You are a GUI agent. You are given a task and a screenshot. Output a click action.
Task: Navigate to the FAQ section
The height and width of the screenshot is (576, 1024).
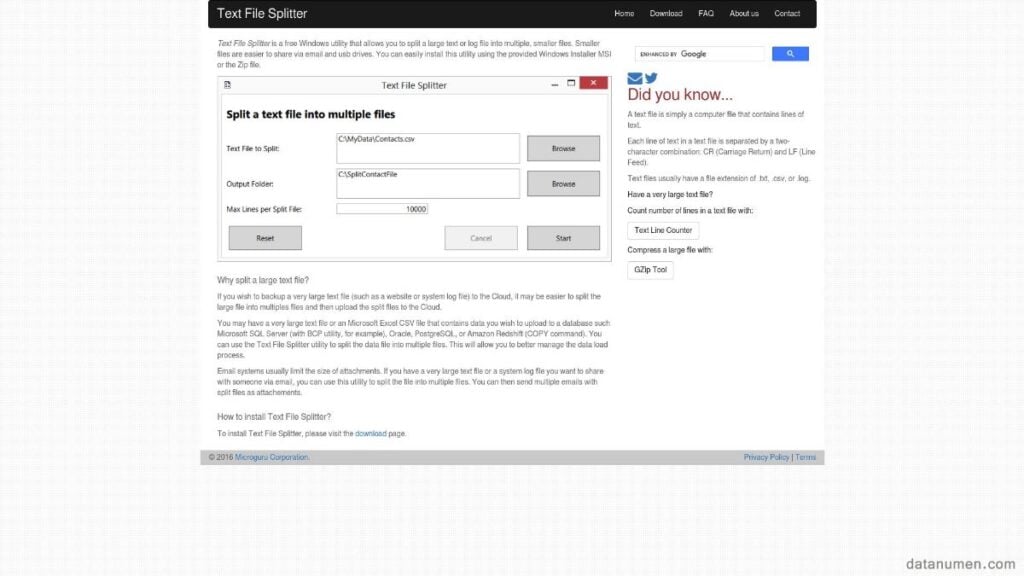coord(706,13)
